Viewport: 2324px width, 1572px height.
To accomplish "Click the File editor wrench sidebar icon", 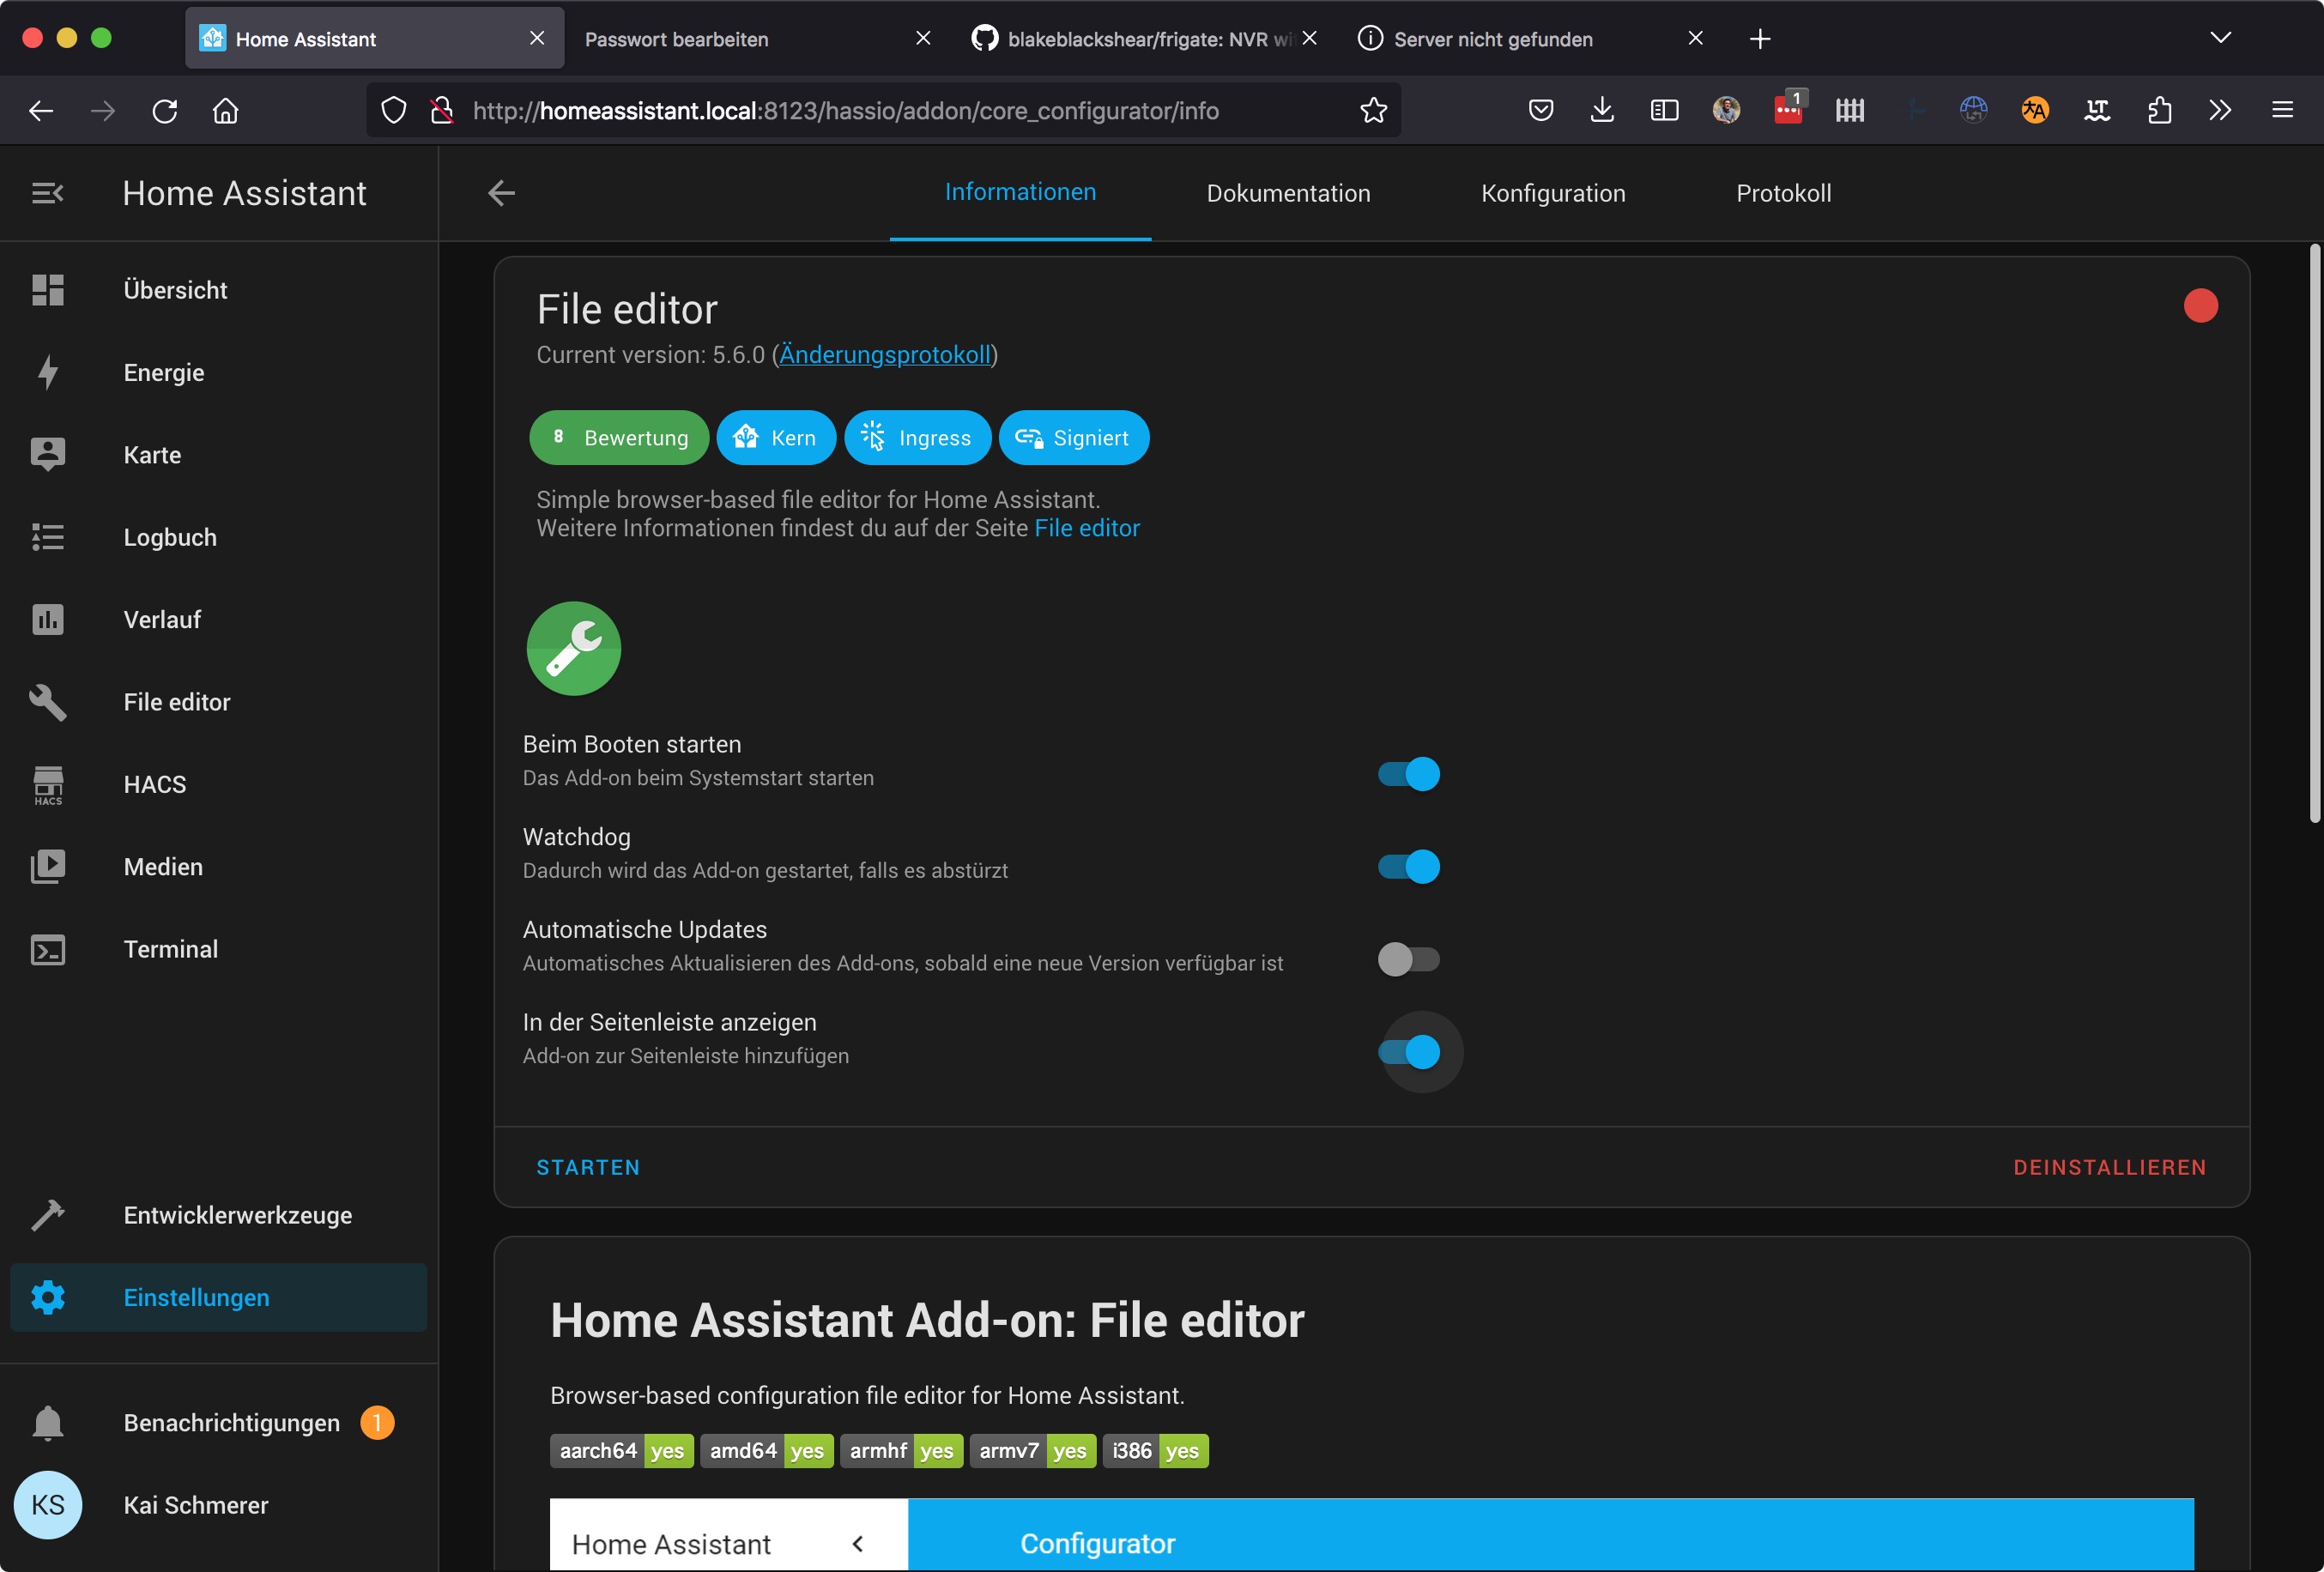I will tap(47, 702).
